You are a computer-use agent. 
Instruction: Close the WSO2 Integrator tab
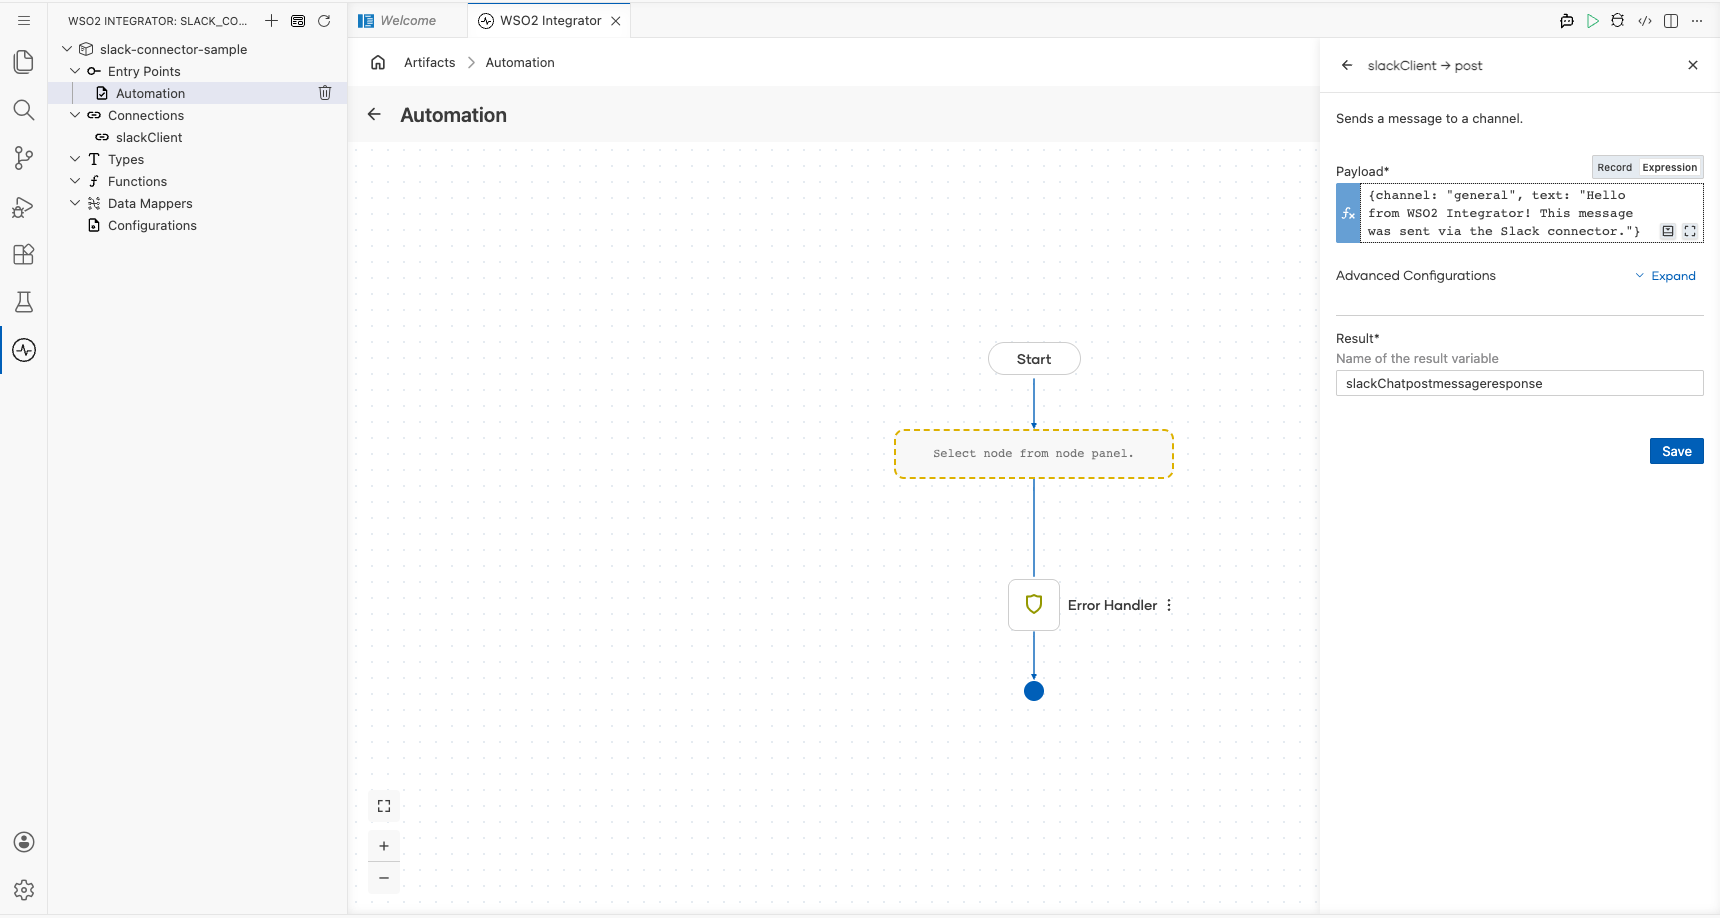[x=616, y=20]
